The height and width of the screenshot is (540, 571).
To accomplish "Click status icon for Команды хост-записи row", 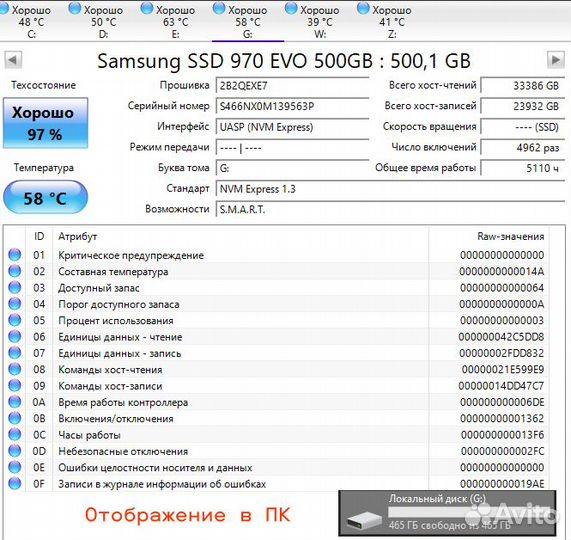I will [x=15, y=385].
